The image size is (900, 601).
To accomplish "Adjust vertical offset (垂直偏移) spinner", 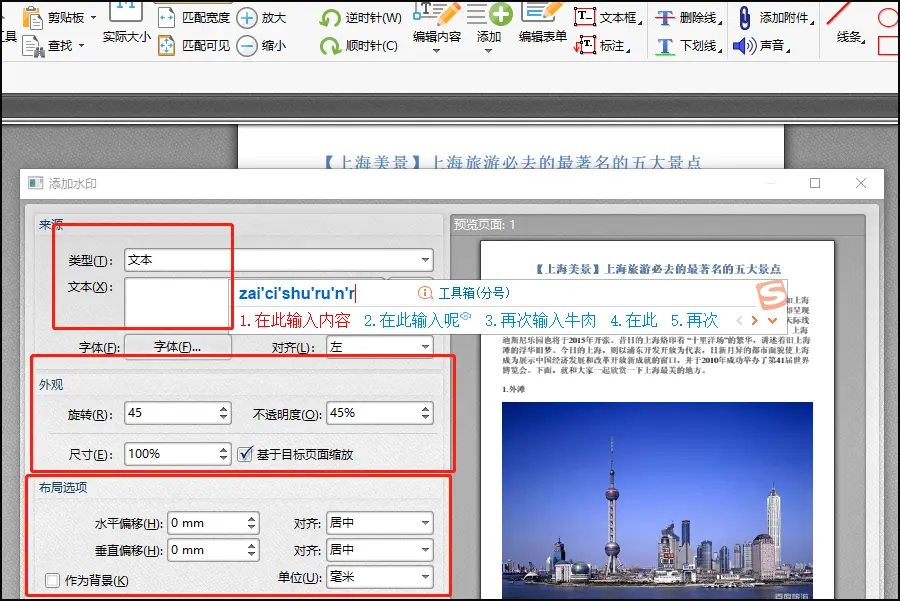I will click(x=251, y=550).
